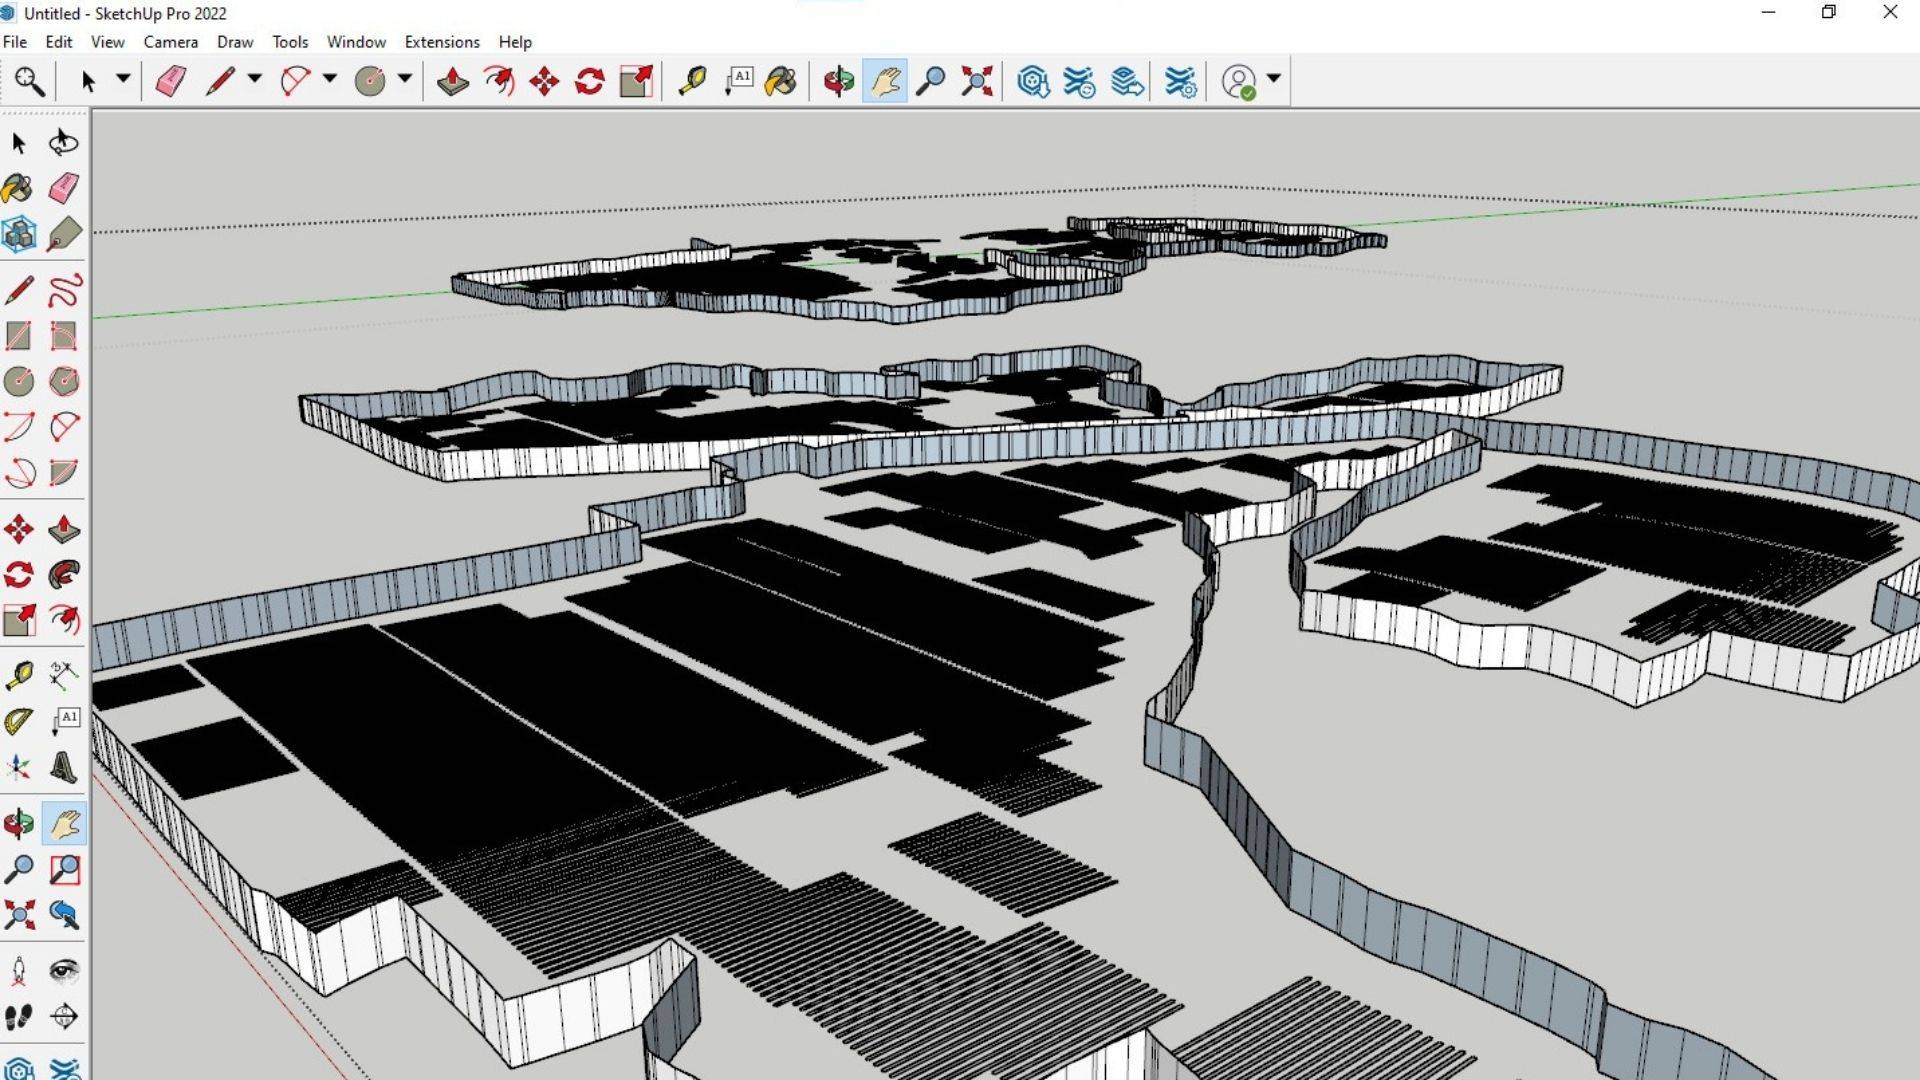Open the 3D Warehouse button

[x=1033, y=81]
